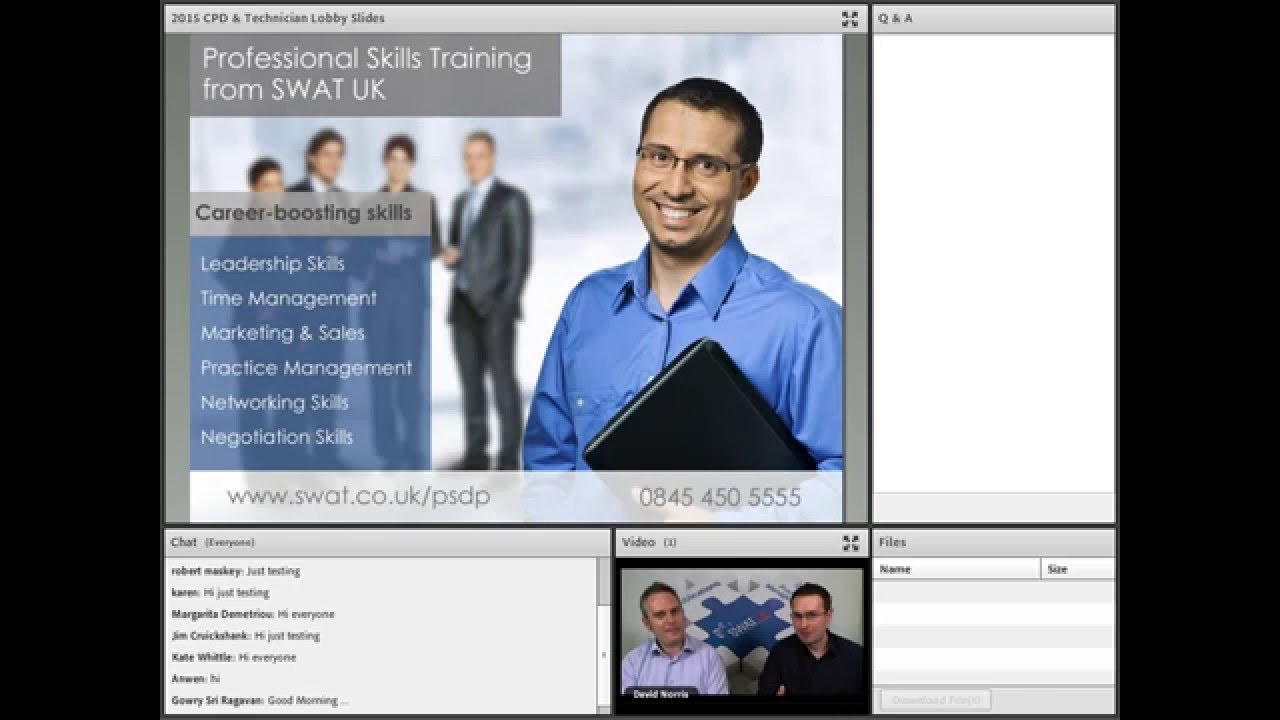Click the 'Career-boosting skills' slide heading
This screenshot has height=720, width=1280.
pos(303,213)
